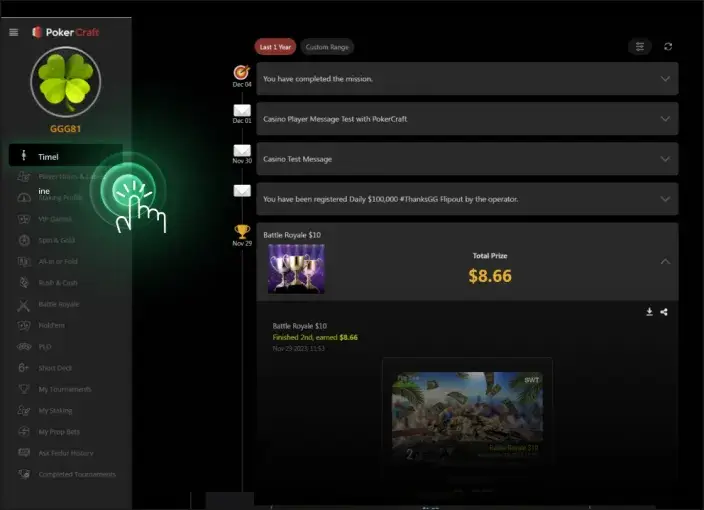Click the Hold'em cards icon
Viewport: 704px width, 510px height.
[x=24, y=325]
